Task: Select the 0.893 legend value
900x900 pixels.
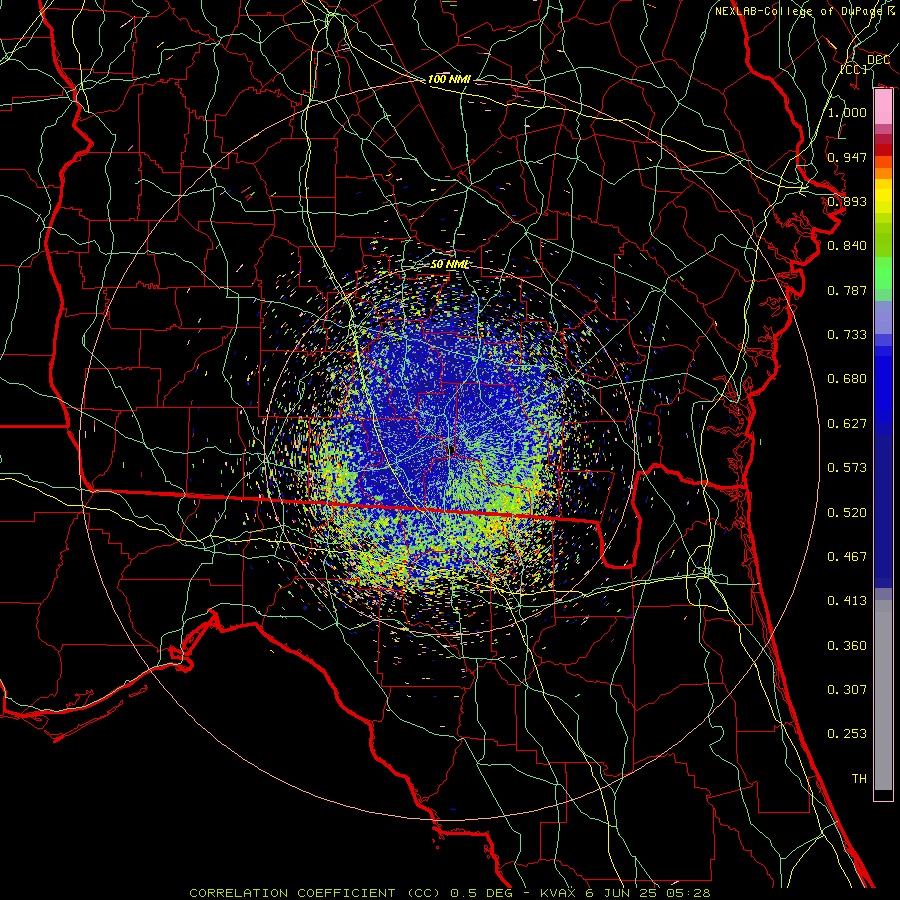Action: (847, 201)
